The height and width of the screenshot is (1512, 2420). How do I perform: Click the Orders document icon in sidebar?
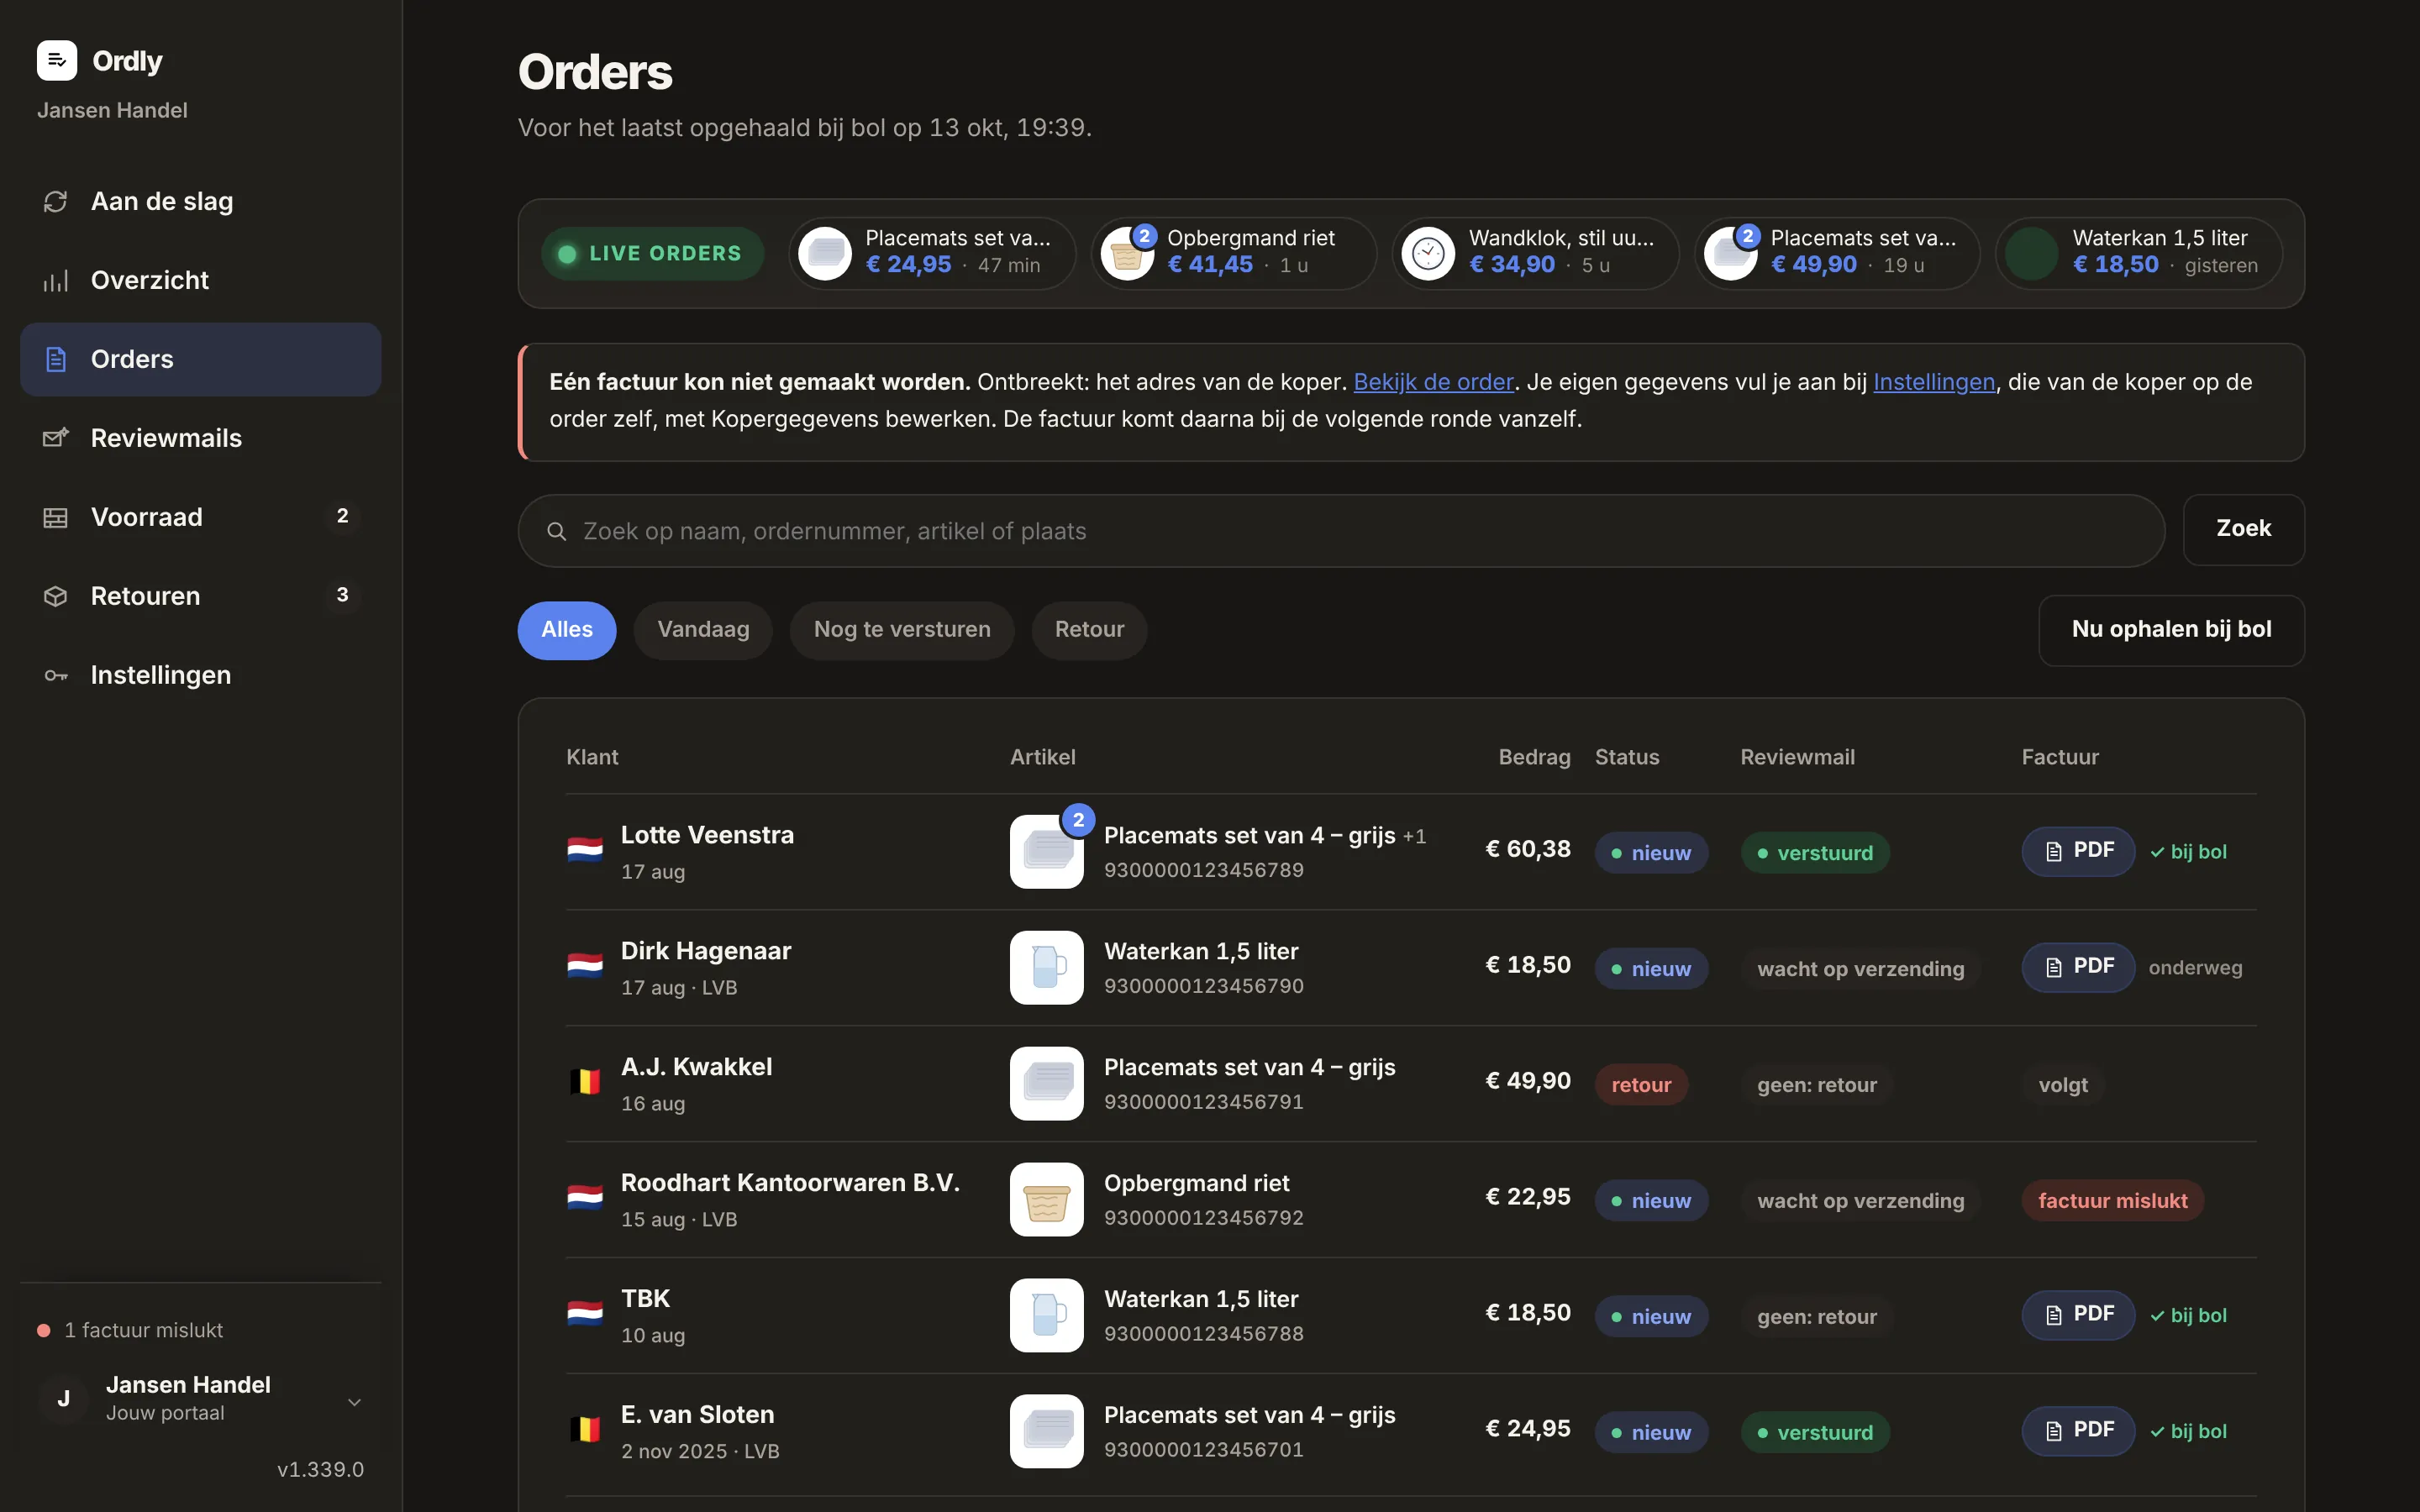[56, 359]
